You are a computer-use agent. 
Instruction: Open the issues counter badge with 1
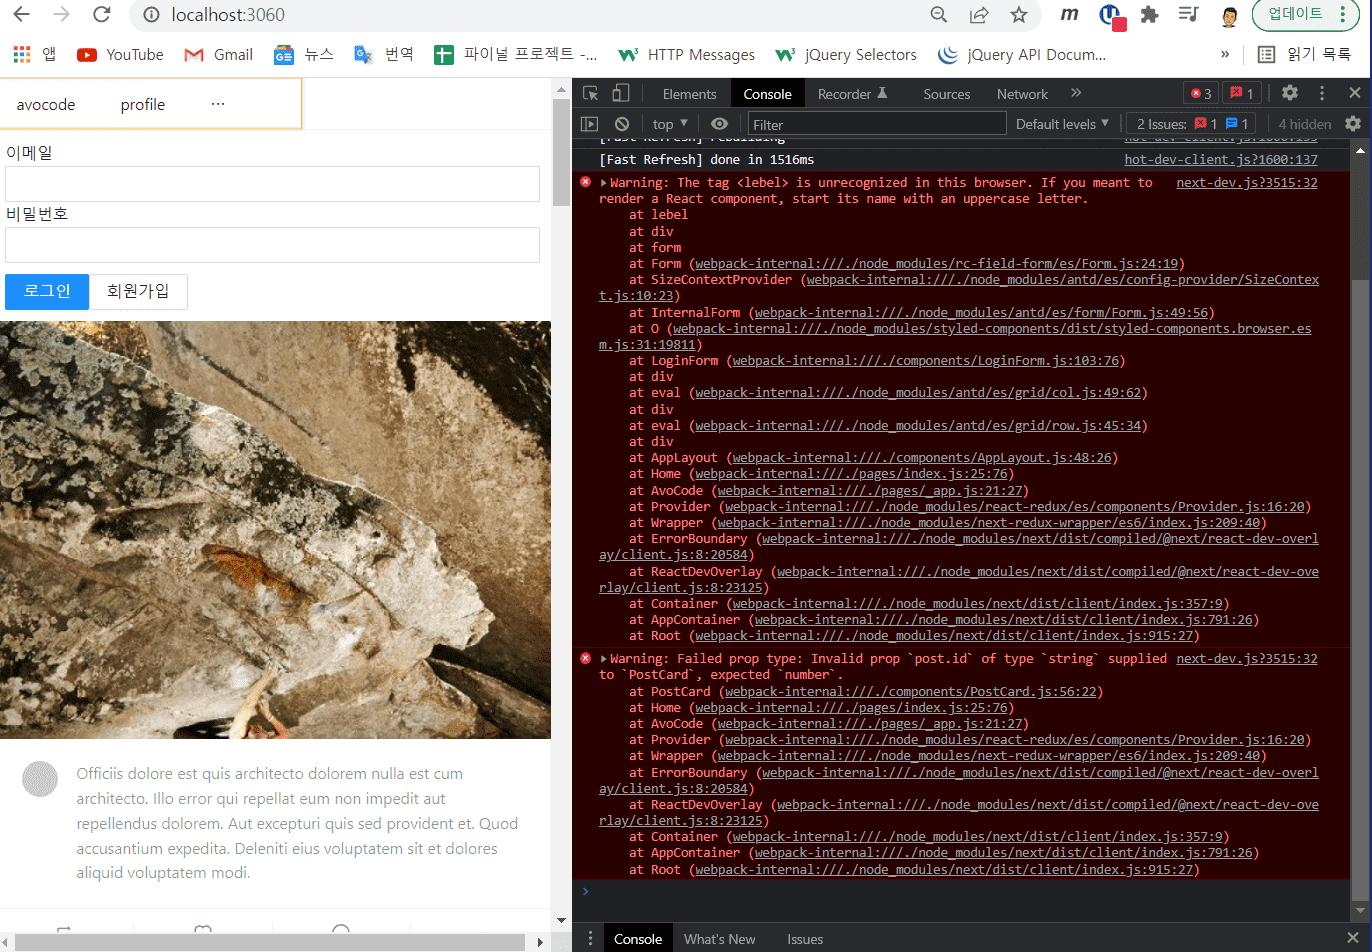1241,93
